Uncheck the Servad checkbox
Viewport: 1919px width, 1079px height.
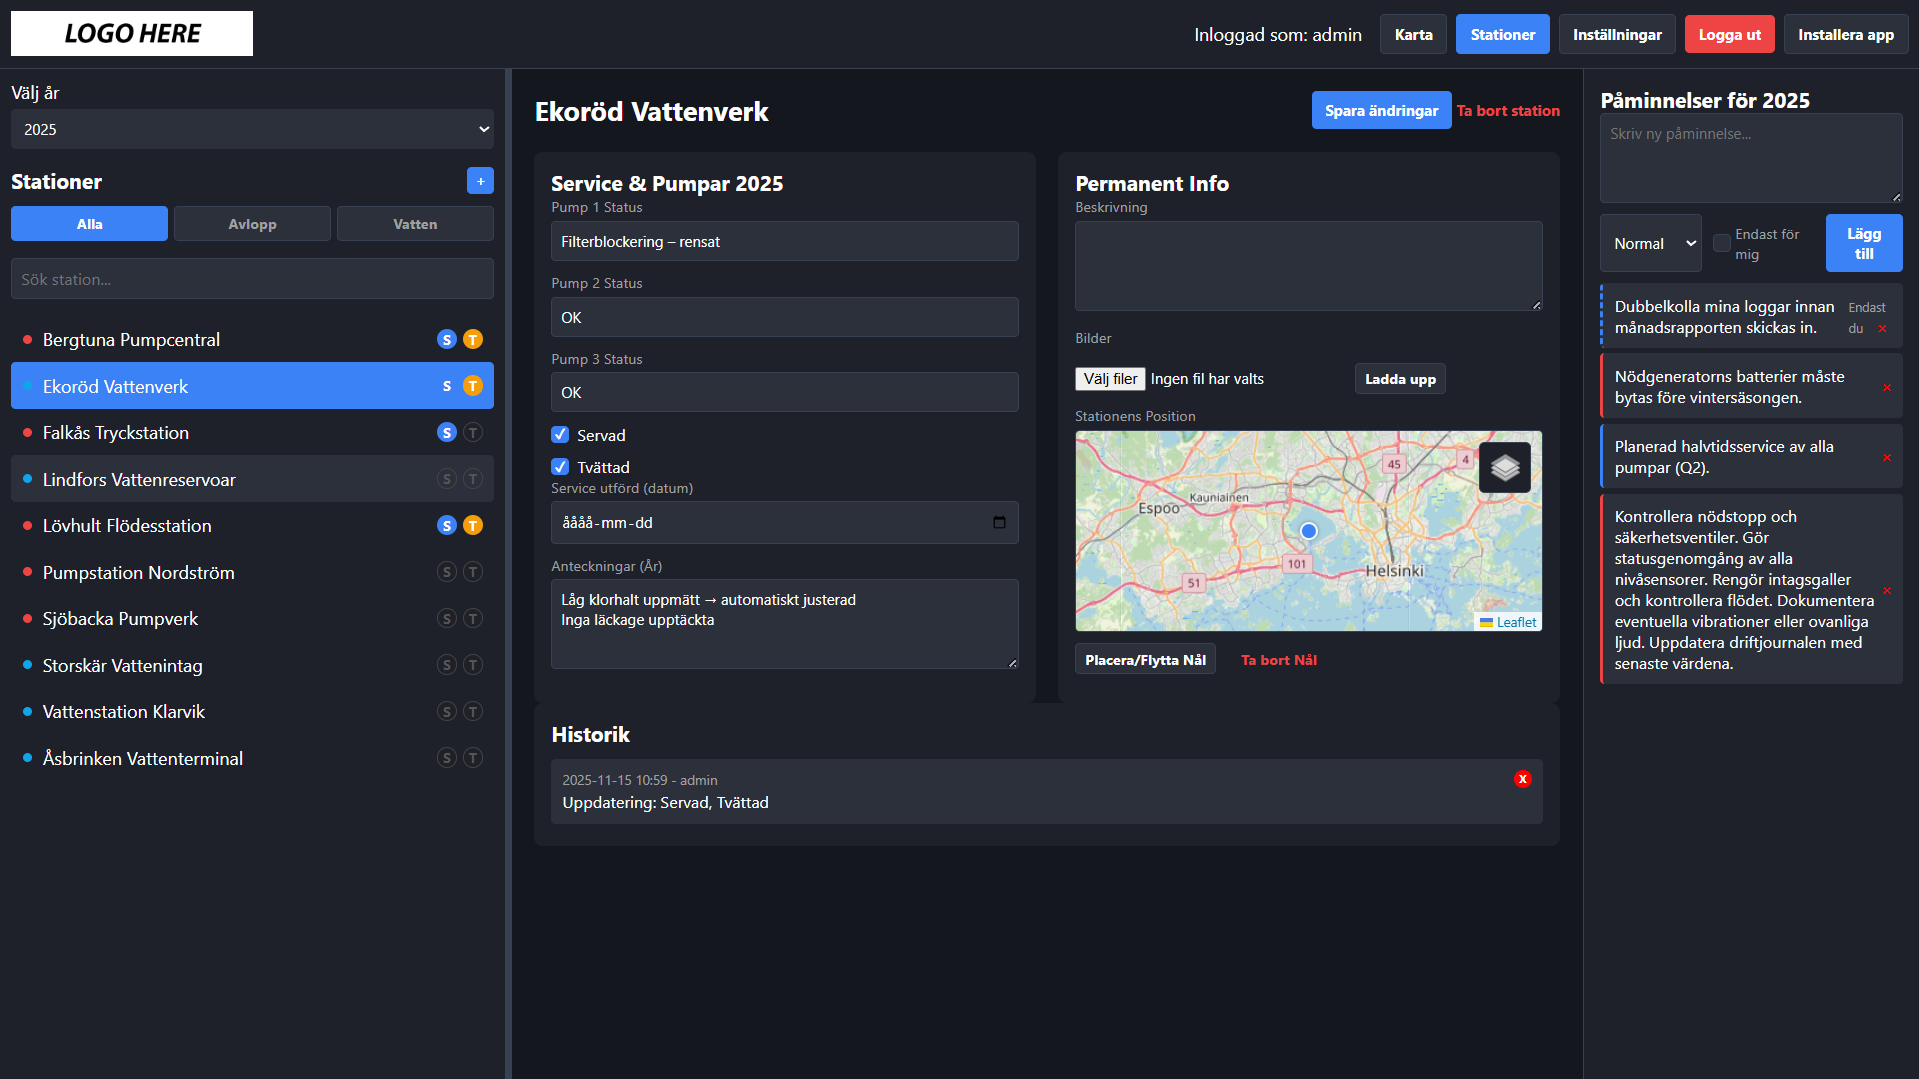click(x=560, y=435)
